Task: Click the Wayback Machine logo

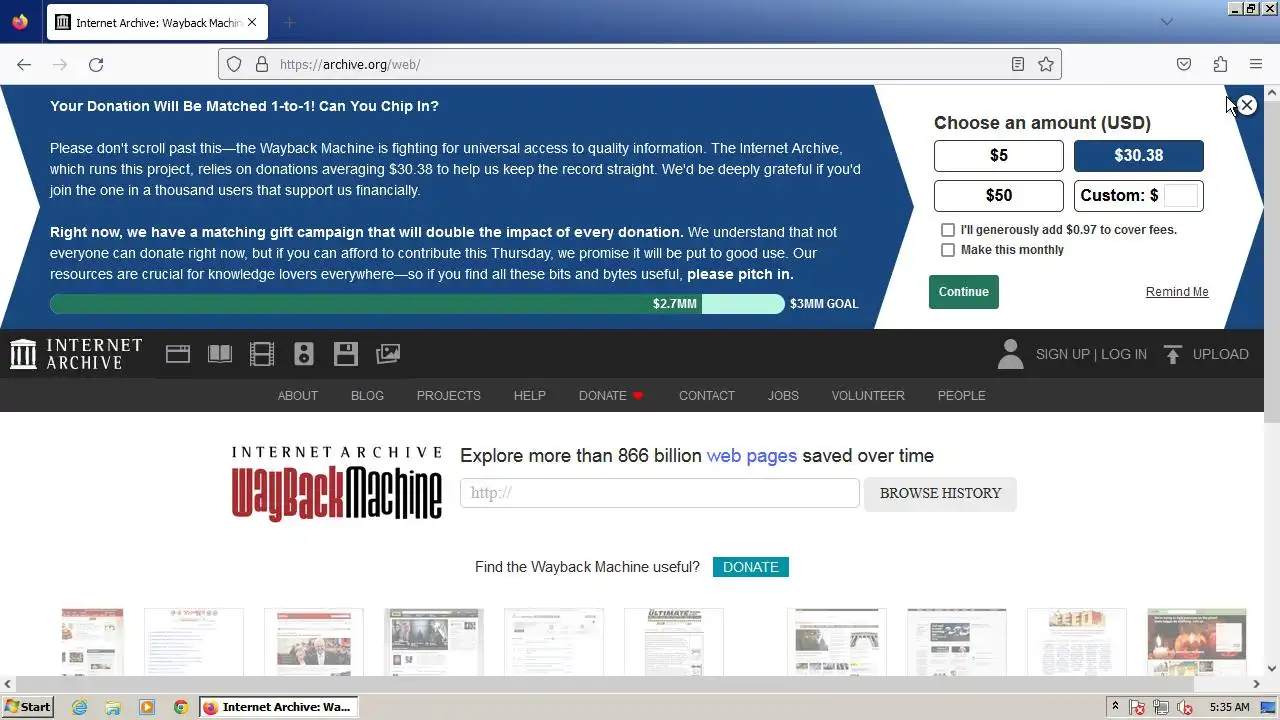Action: coord(337,484)
